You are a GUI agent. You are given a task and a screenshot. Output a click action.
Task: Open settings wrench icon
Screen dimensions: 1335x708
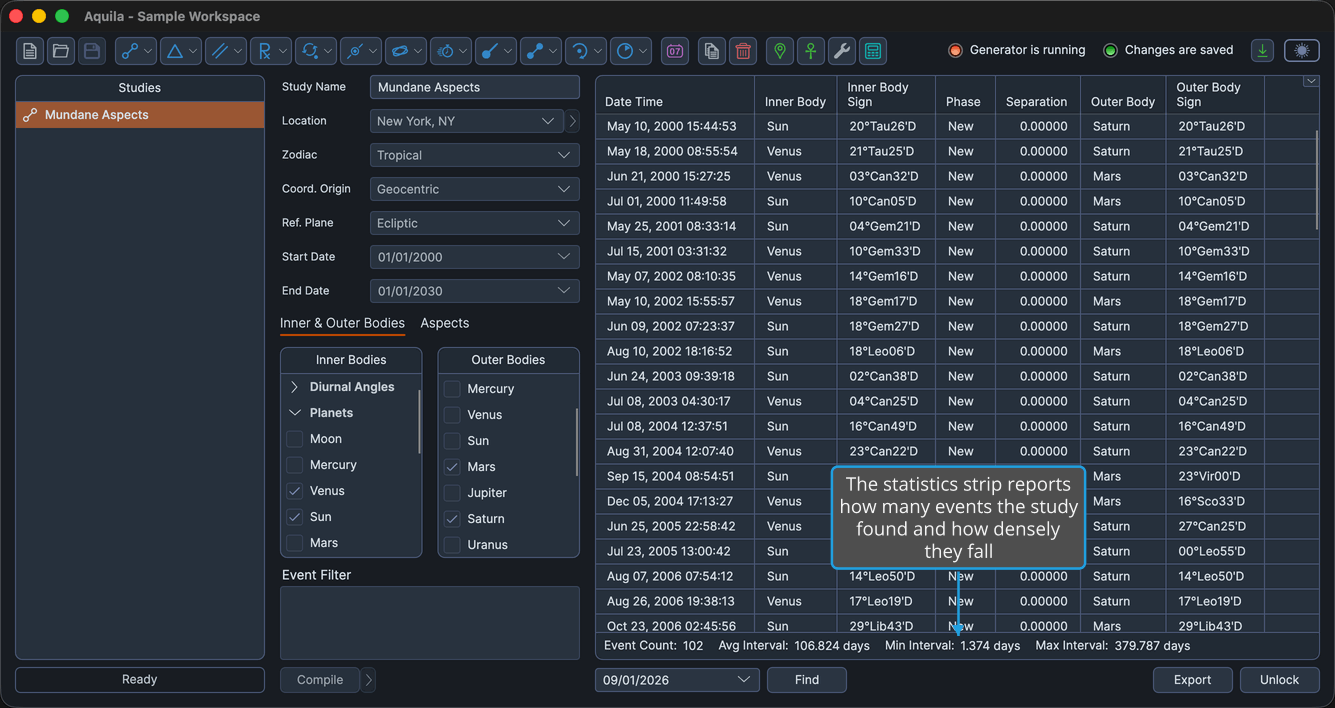[x=842, y=51]
